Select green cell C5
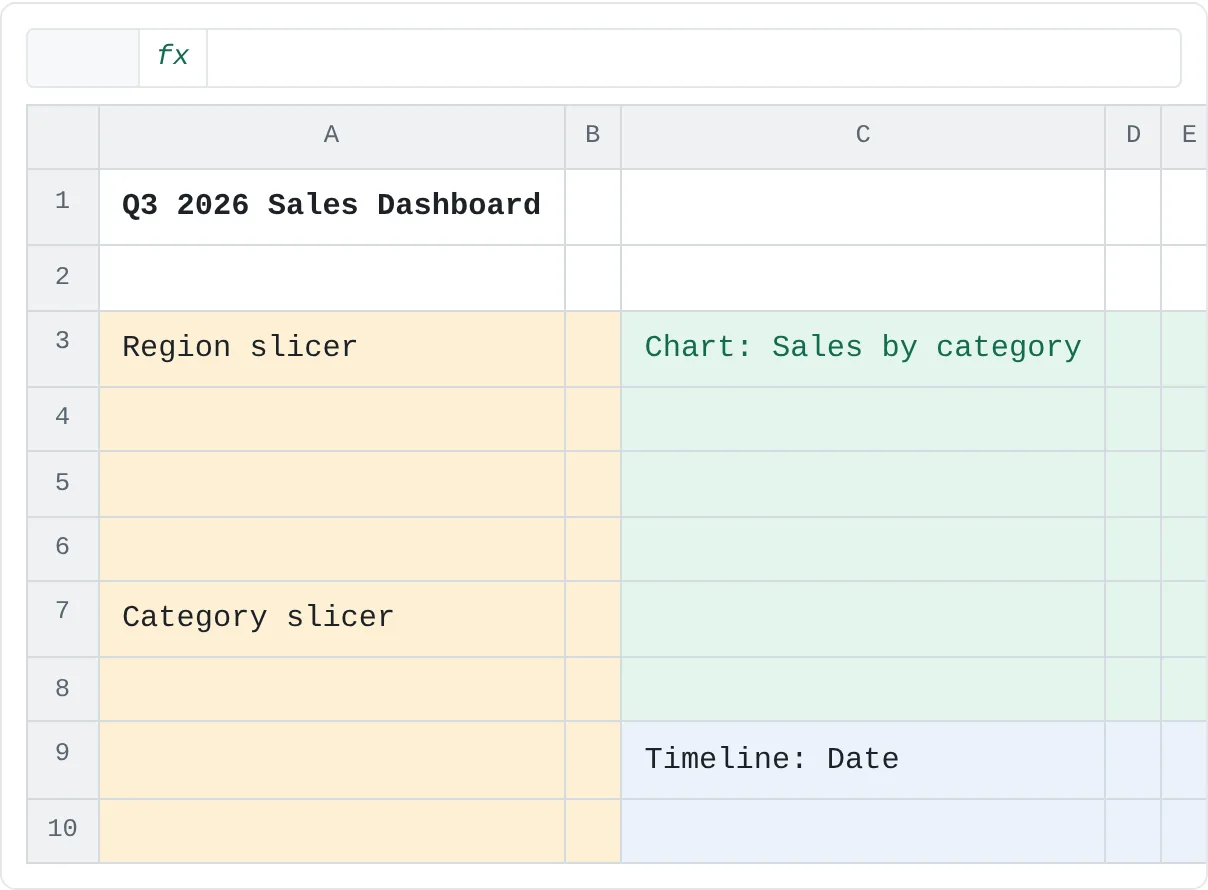Screen dimensions: 1208x890 pos(863,484)
